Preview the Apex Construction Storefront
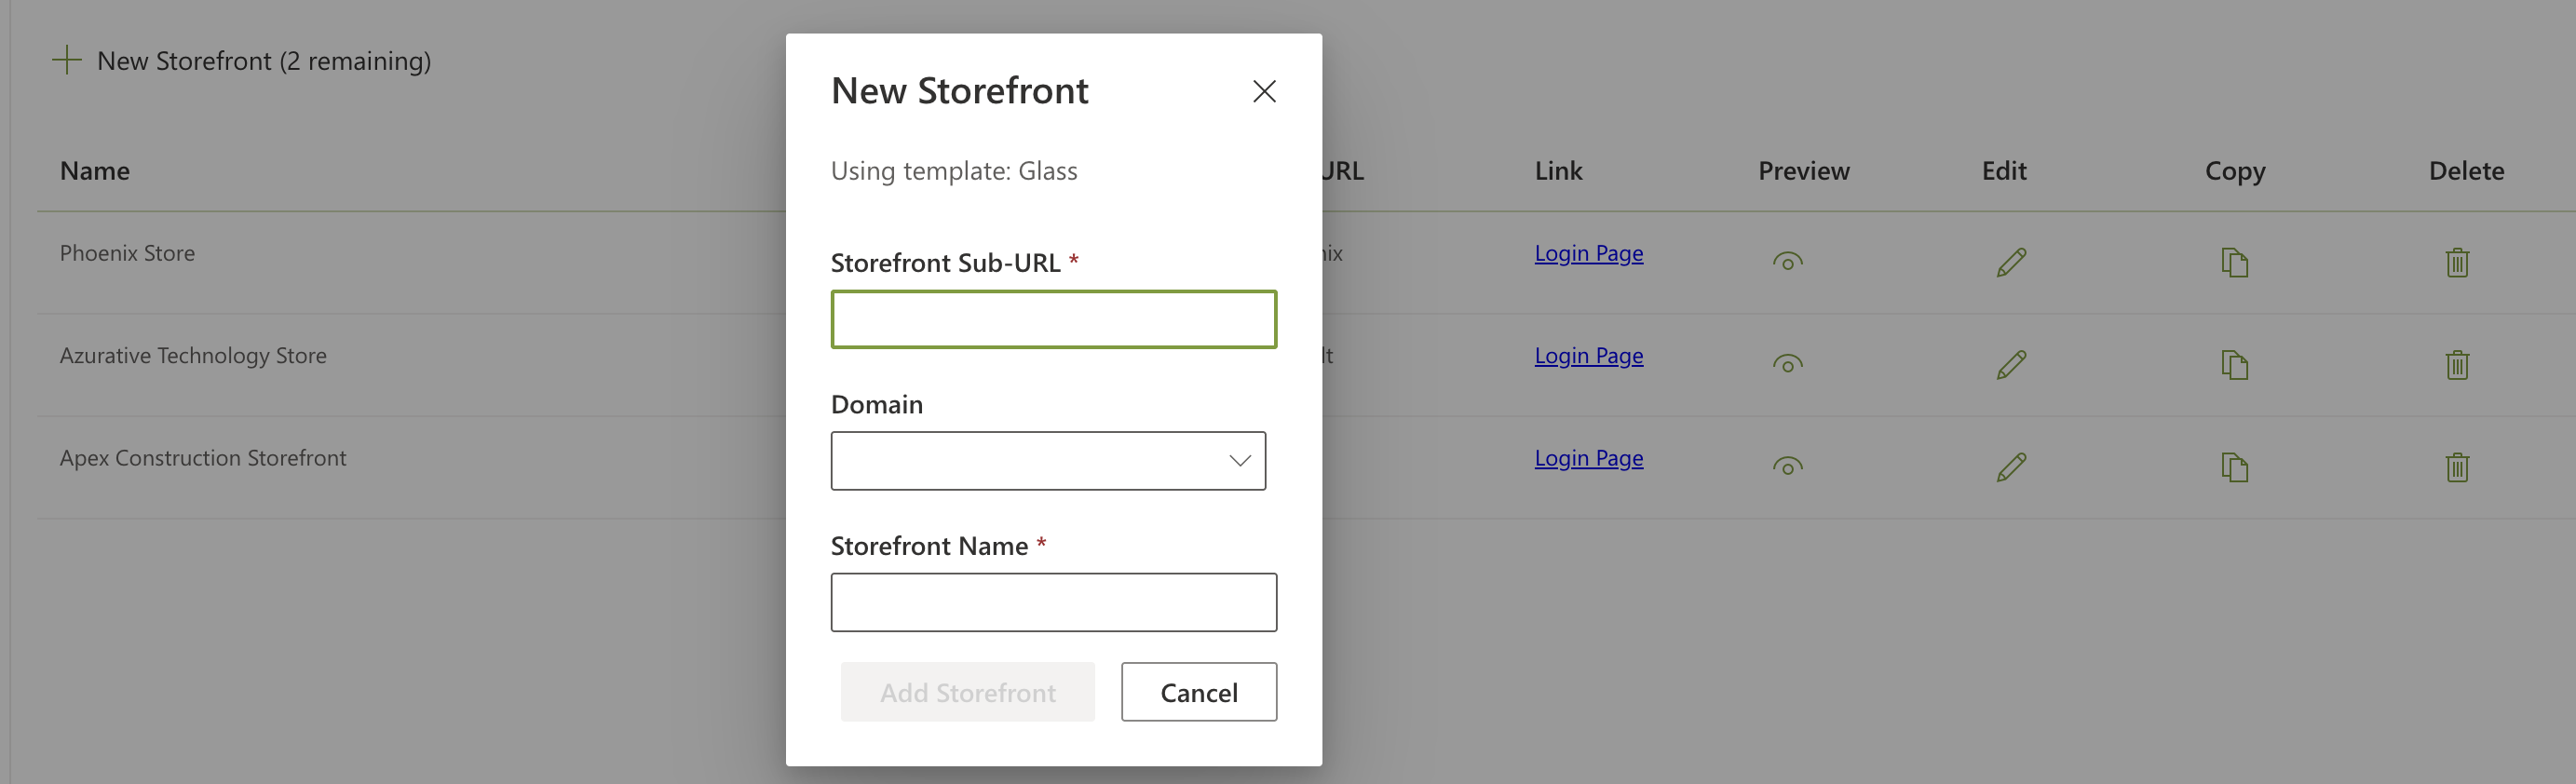Image resolution: width=2576 pixels, height=784 pixels. [1787, 466]
